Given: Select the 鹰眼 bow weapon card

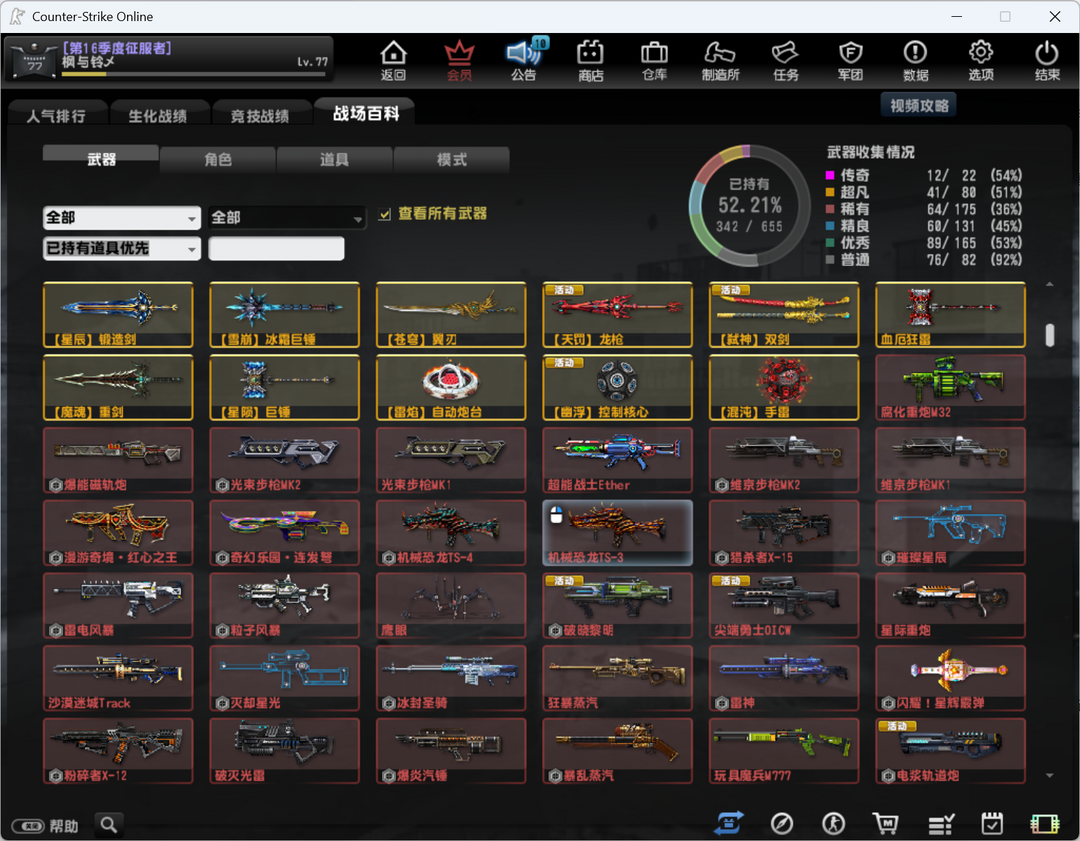Looking at the screenshot, I should point(451,605).
